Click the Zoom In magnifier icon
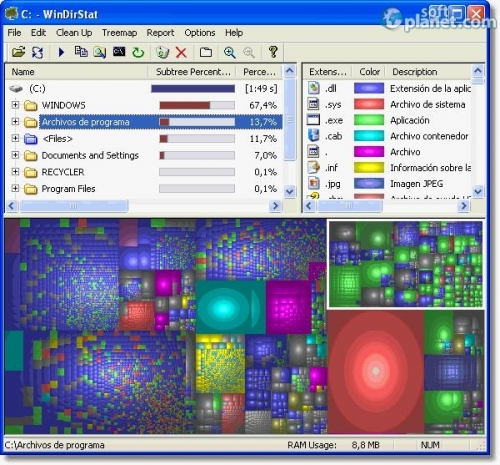This screenshot has width=500, height=465. (230, 52)
